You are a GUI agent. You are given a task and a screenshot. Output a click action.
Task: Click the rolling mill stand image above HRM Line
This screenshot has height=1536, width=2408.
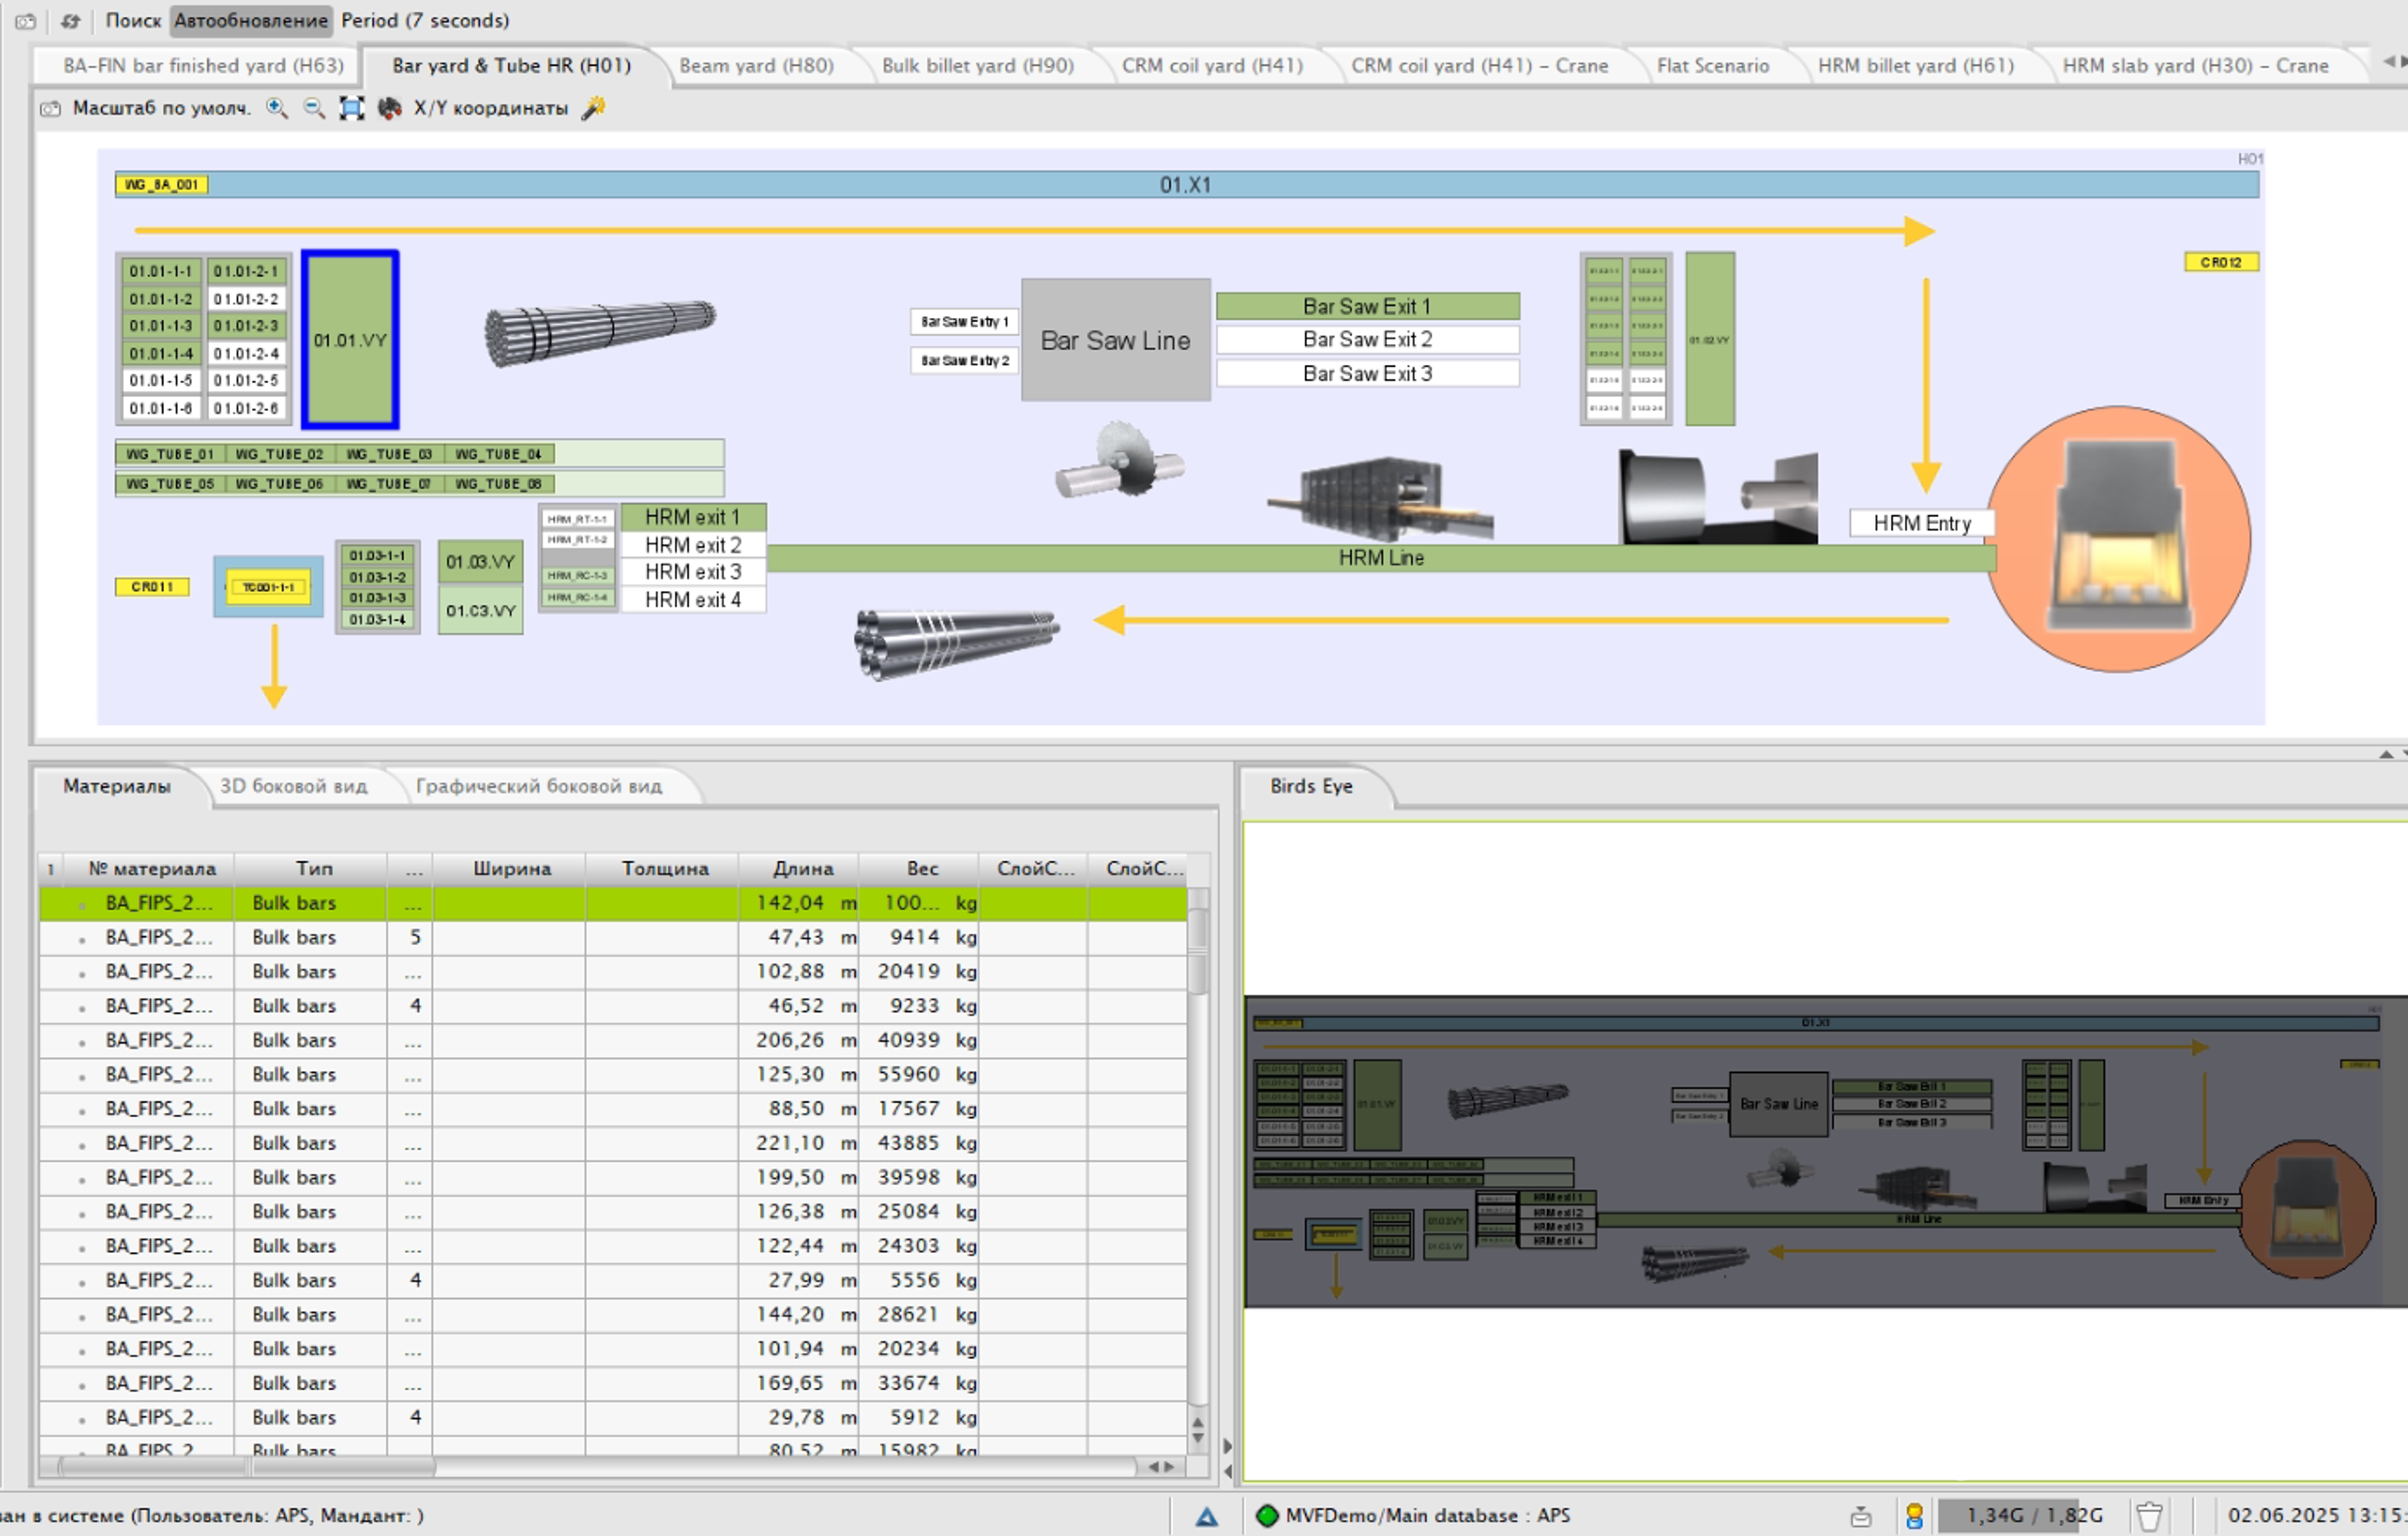(1380, 498)
